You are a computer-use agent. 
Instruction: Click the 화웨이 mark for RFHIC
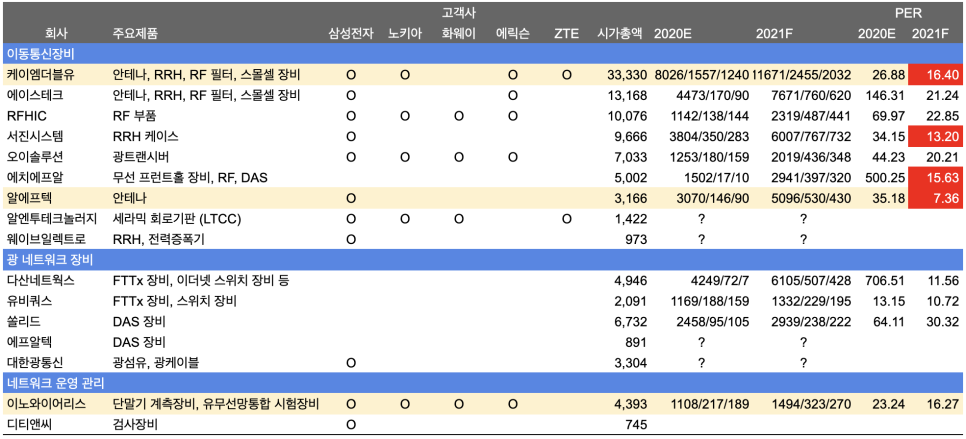[458, 116]
